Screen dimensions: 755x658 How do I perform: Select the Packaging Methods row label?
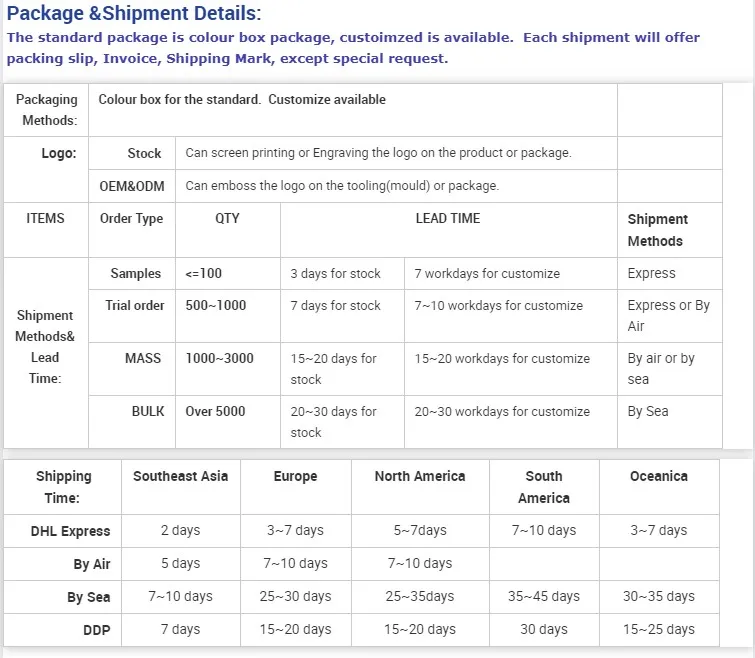[48, 110]
